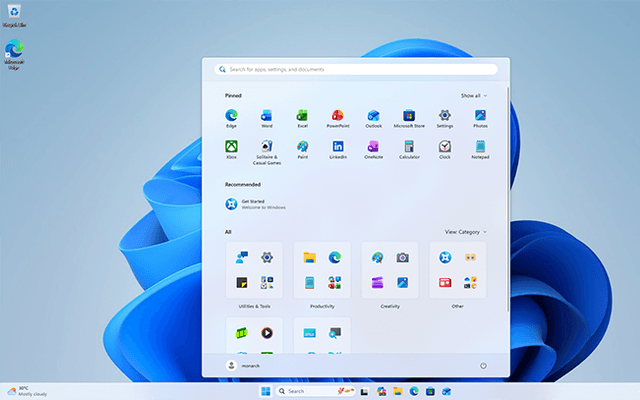Select the Microsoft Edge desktop shortcut
640x400 pixels.
pos(14,54)
